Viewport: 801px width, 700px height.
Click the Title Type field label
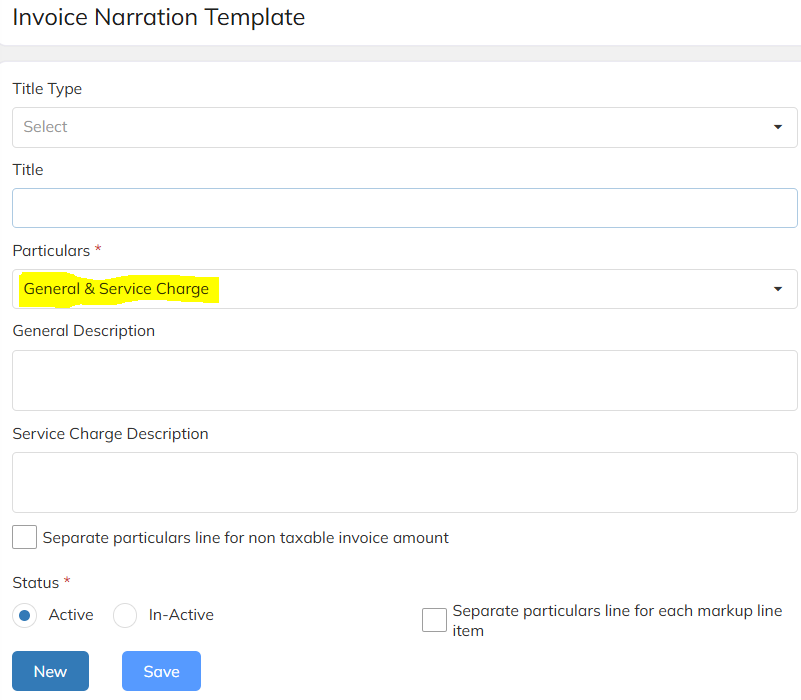(47, 89)
